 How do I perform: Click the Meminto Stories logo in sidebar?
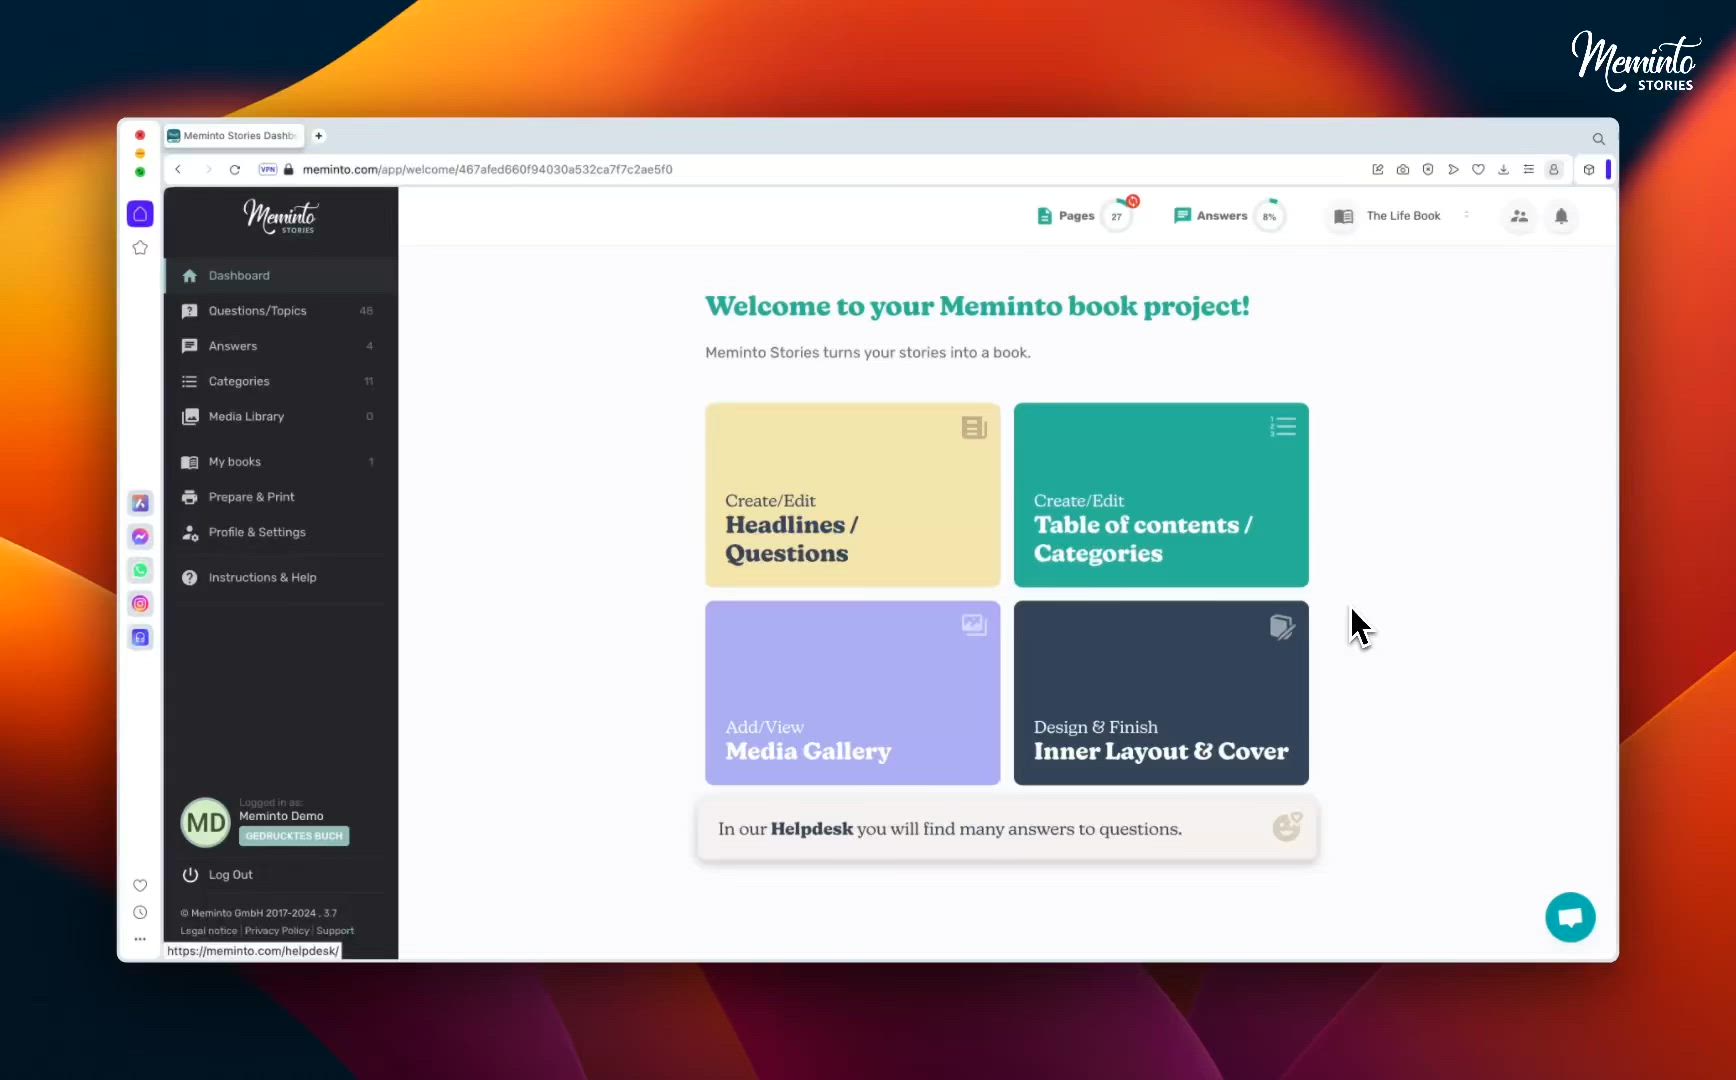click(281, 216)
